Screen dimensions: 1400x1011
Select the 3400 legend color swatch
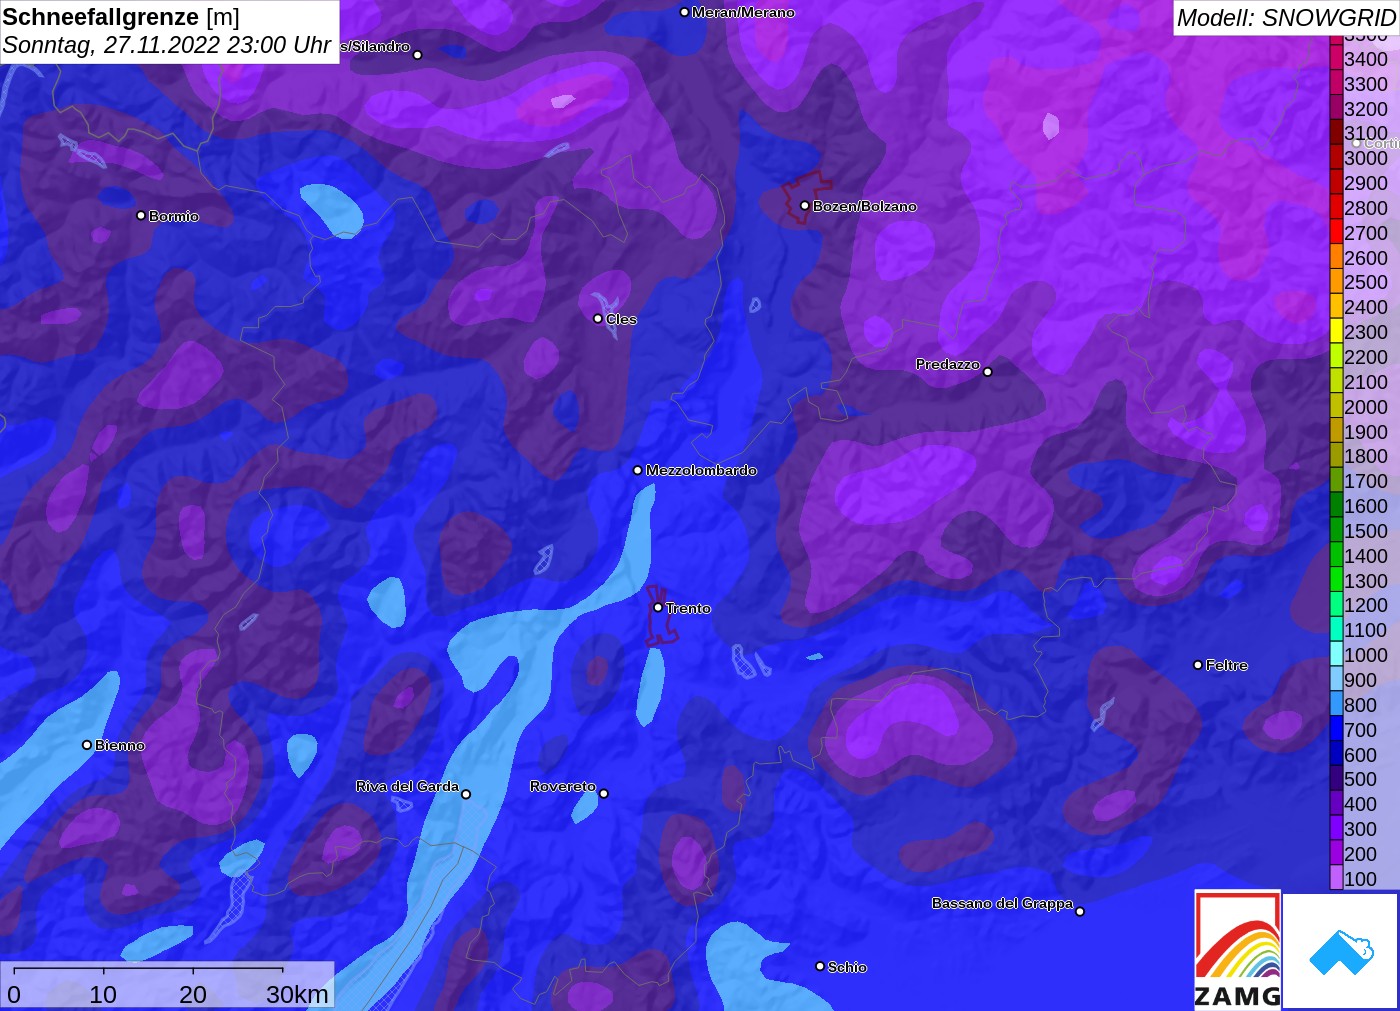tap(1336, 58)
